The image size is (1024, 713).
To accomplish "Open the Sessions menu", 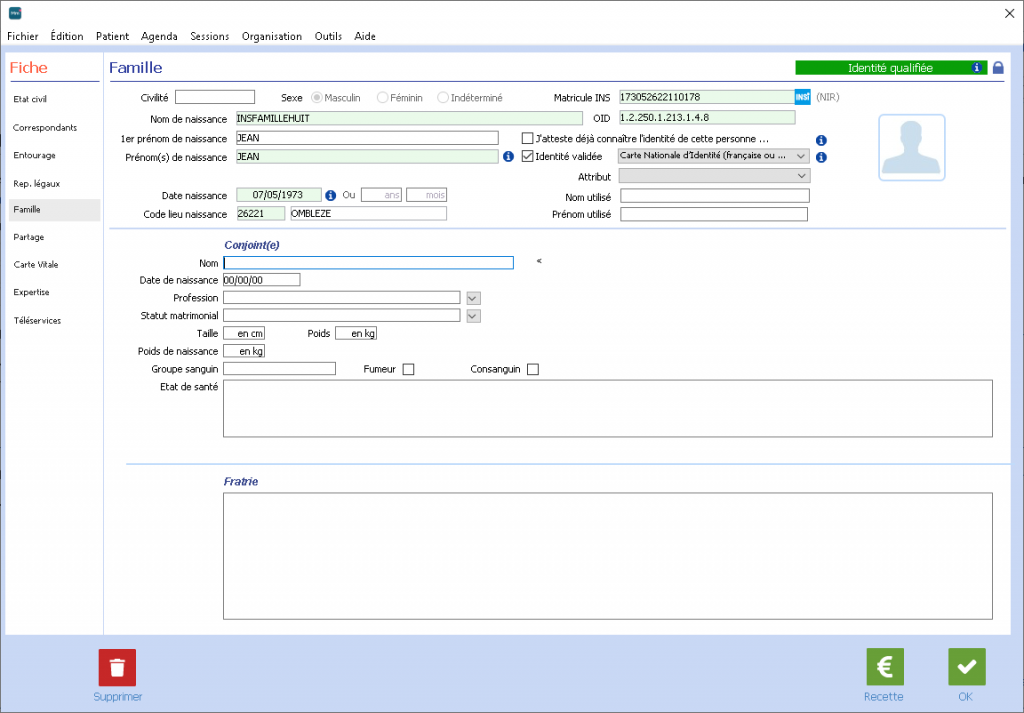I will point(210,37).
